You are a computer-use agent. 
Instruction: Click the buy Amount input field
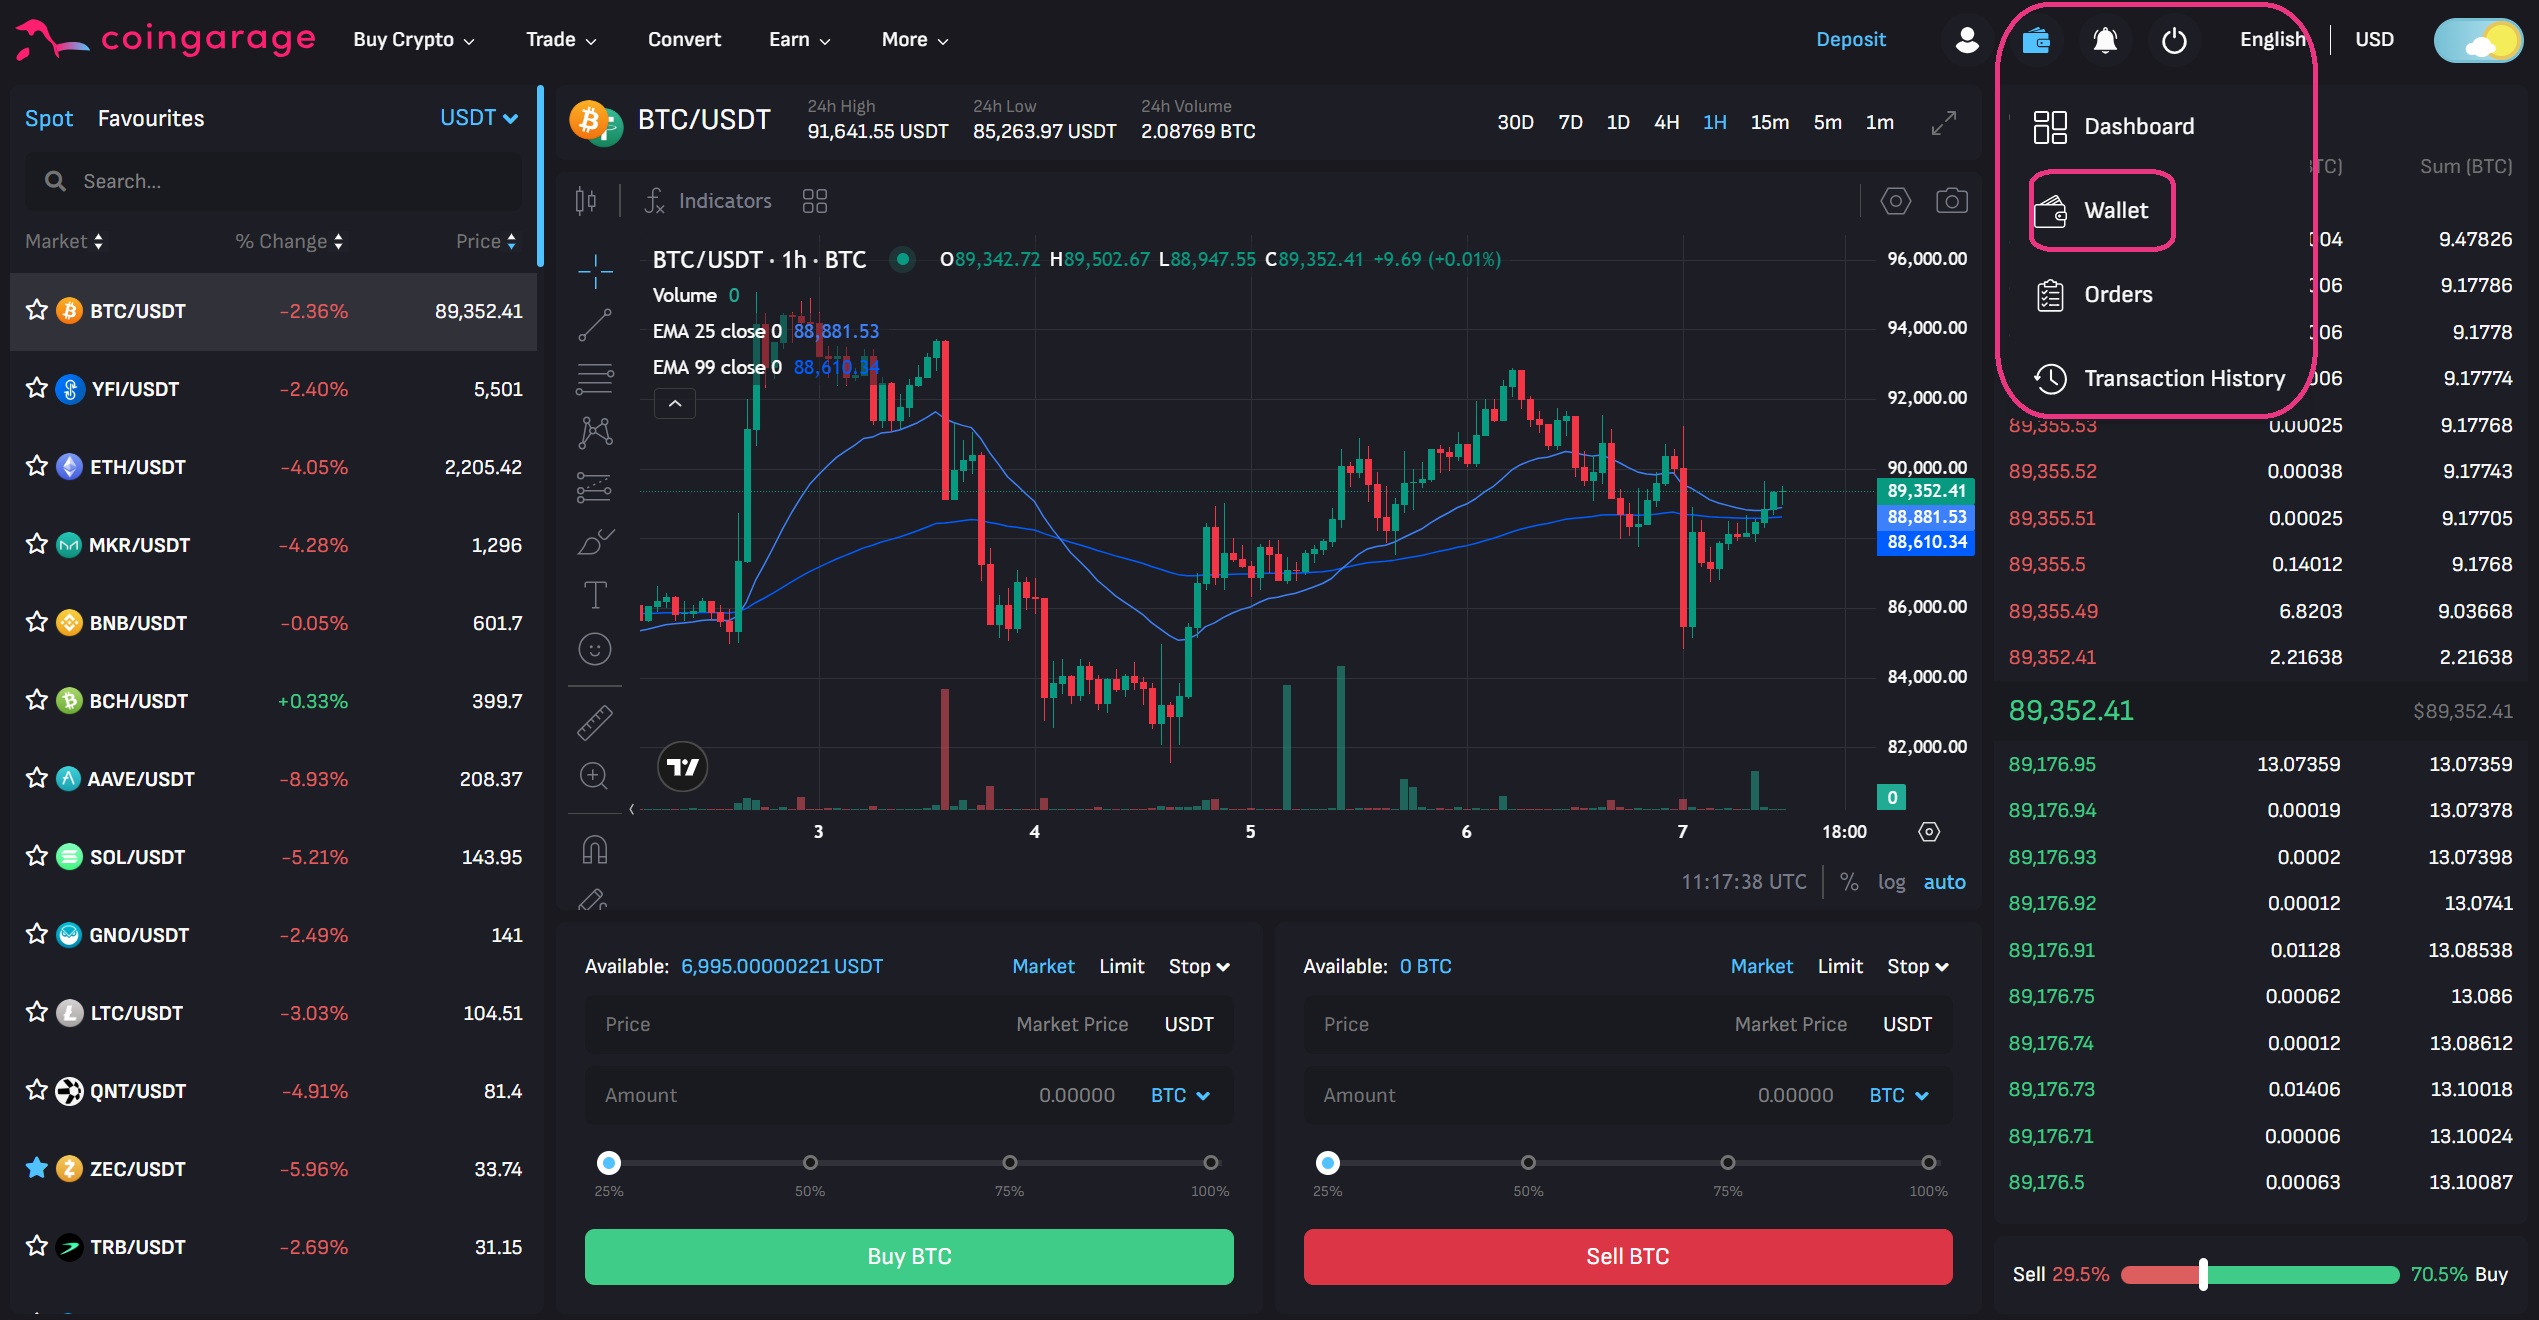909,1095
